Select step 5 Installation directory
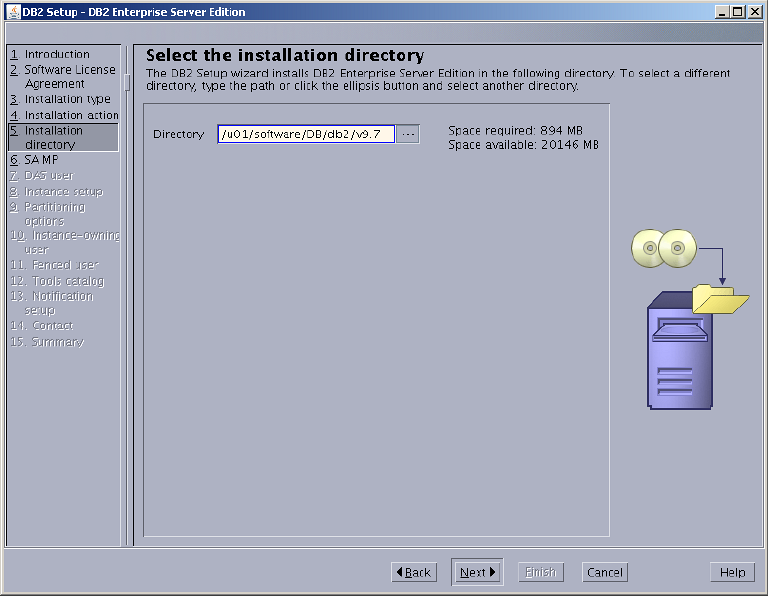This screenshot has height=596, width=768. pyautogui.click(x=63, y=137)
